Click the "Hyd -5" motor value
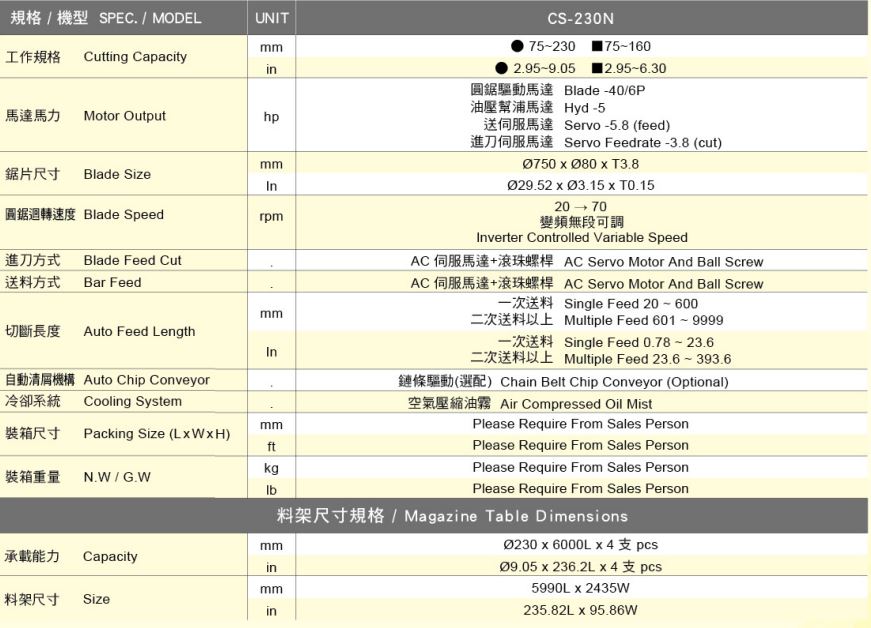The width and height of the screenshot is (871, 628). point(584,108)
